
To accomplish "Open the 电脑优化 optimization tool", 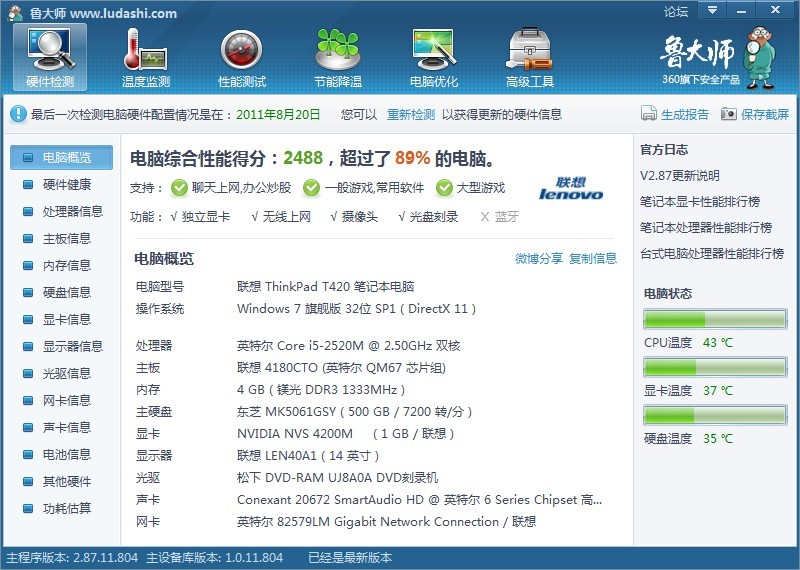I will 434,56.
